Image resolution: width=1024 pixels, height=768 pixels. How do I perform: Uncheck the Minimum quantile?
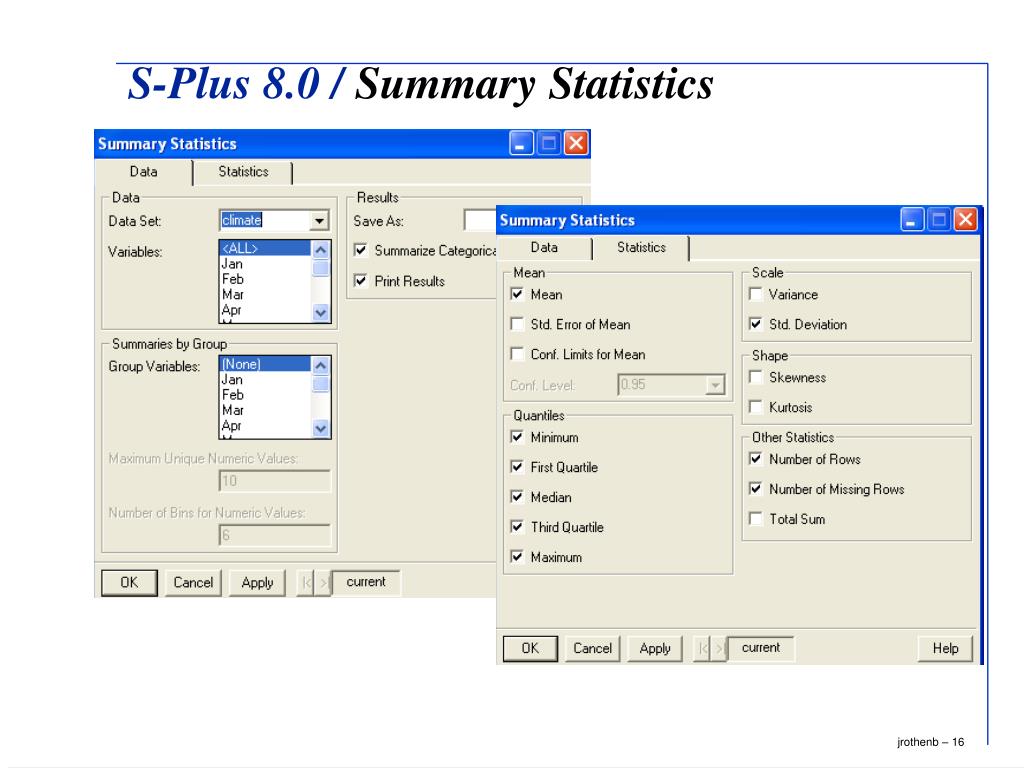click(x=517, y=437)
